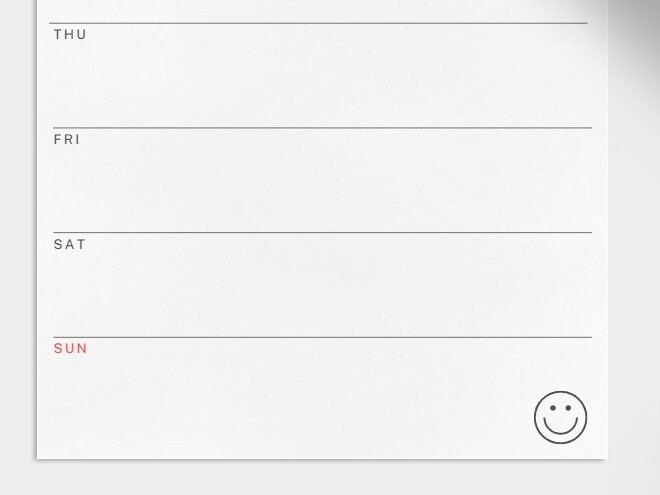Viewport: 660px width, 495px height.
Task: Click the gray background below the planner page
Action: coord(330,478)
